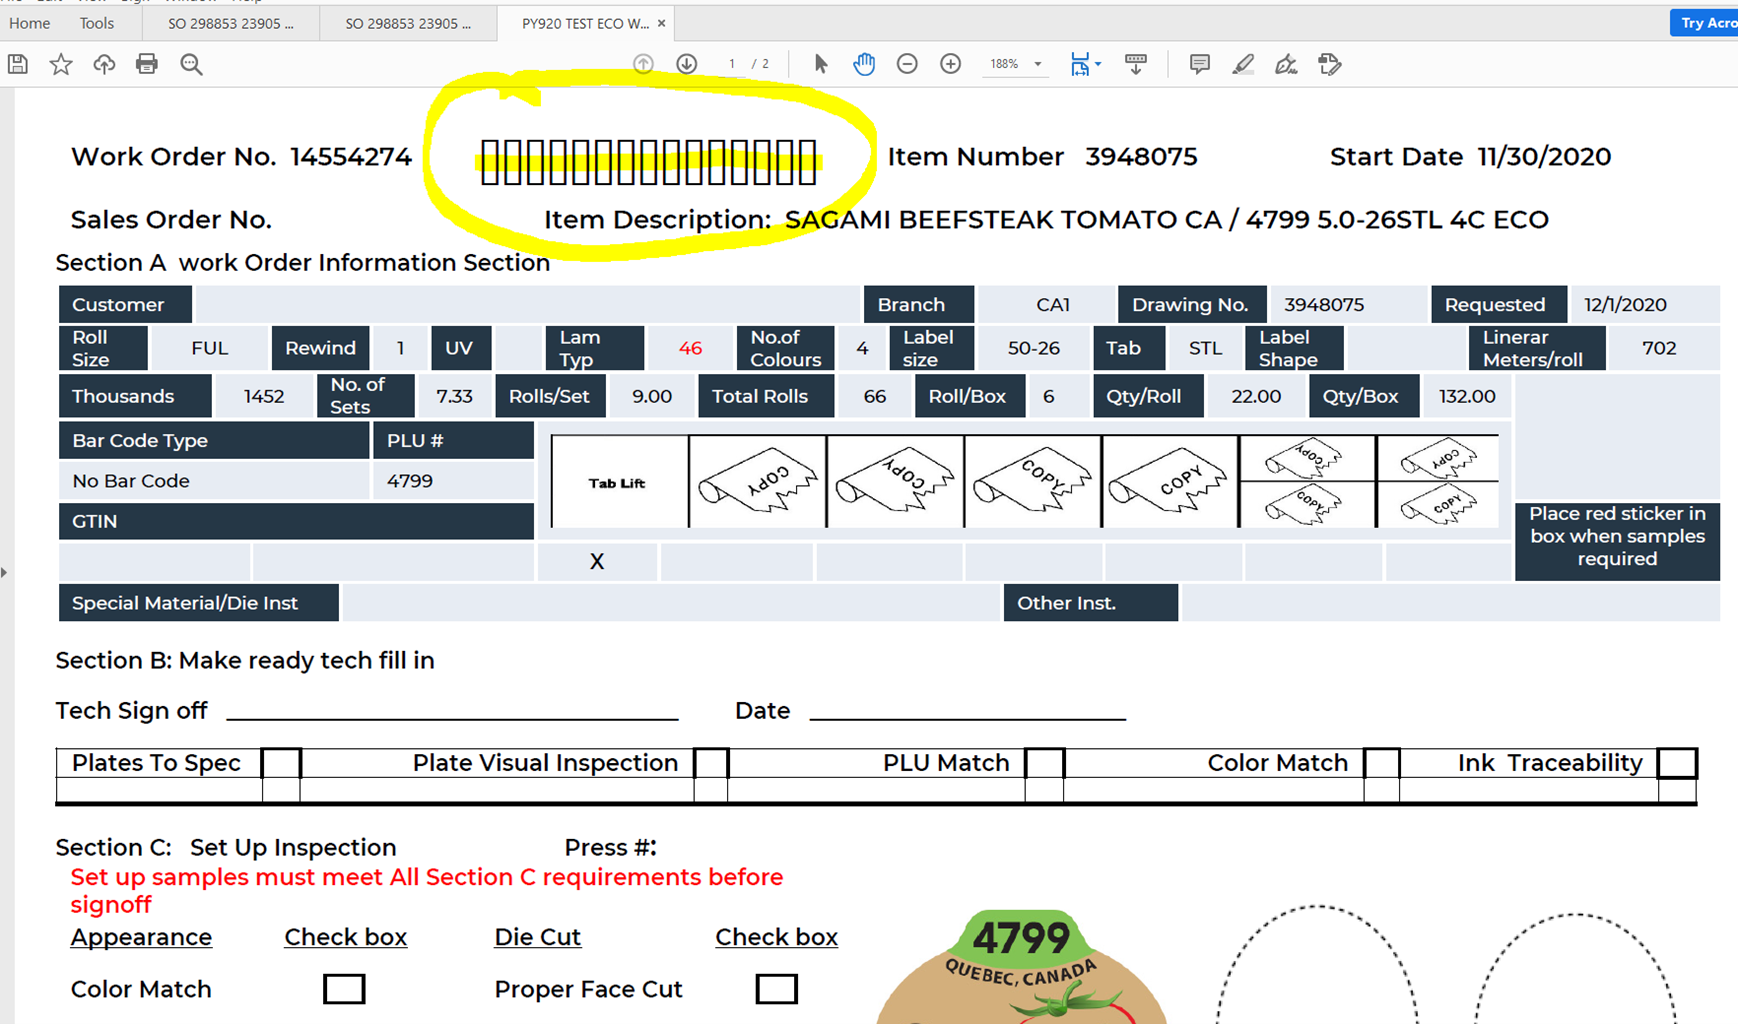Edit the current page number field
The image size is (1738, 1024).
pos(732,64)
